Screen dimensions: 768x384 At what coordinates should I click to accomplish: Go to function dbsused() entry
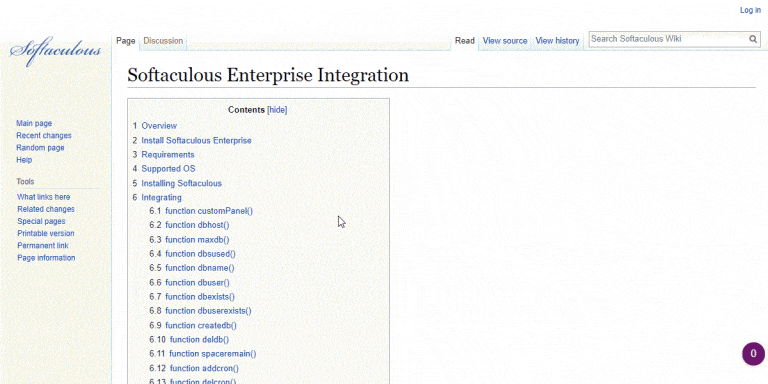click(x=200, y=254)
